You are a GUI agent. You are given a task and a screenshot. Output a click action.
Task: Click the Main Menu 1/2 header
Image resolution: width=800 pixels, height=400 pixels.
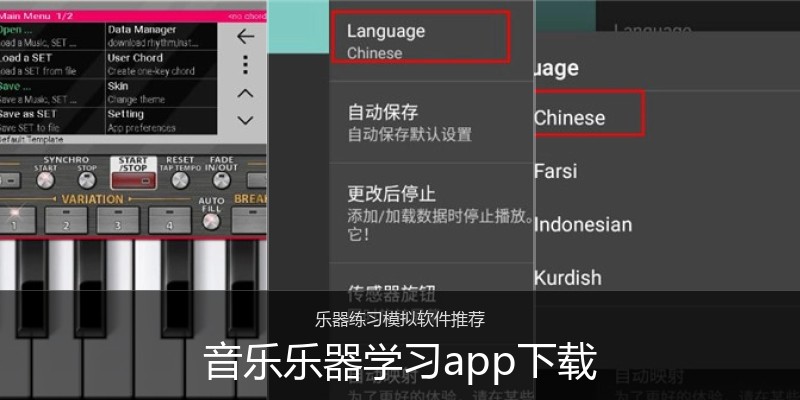point(36,16)
